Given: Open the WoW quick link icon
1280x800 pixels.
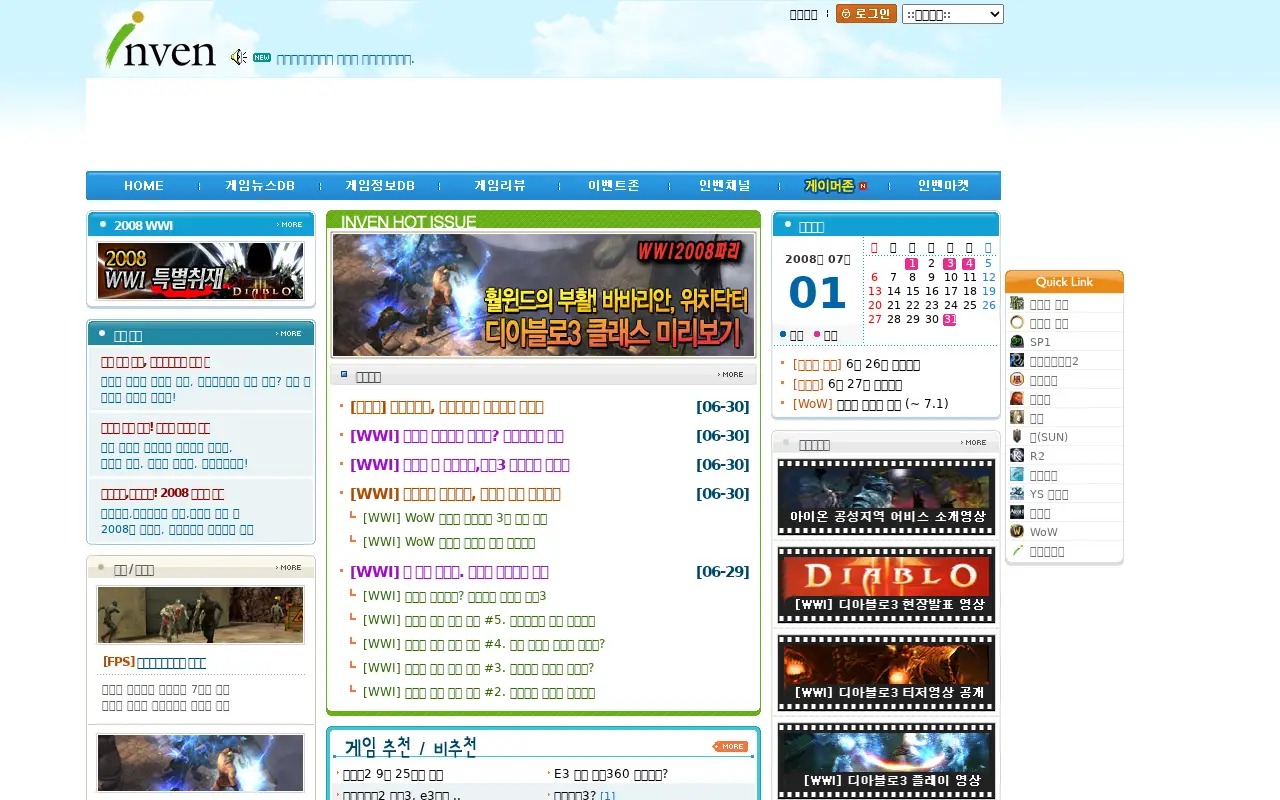Looking at the screenshot, I should coord(1017,532).
